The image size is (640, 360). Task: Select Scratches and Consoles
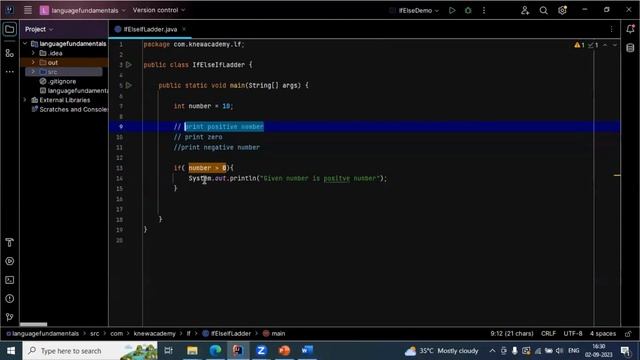coord(70,109)
